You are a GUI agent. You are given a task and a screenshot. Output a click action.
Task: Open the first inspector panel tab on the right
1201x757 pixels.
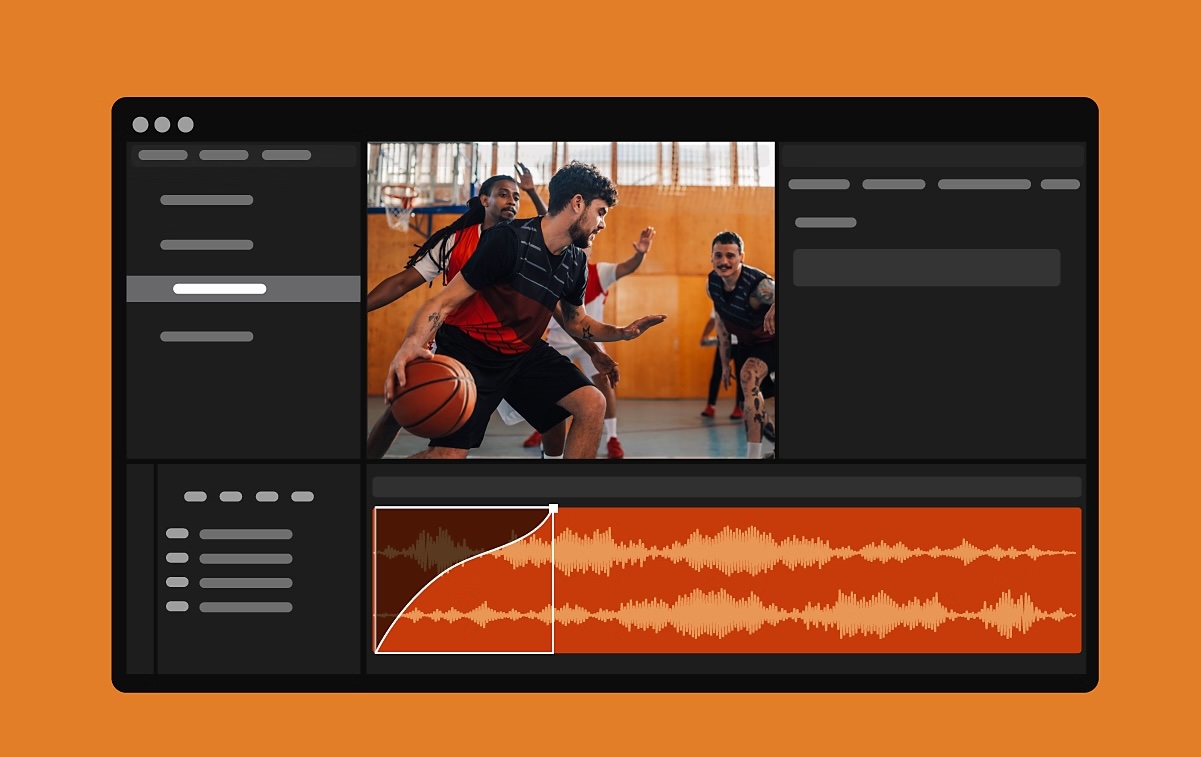[x=819, y=184]
